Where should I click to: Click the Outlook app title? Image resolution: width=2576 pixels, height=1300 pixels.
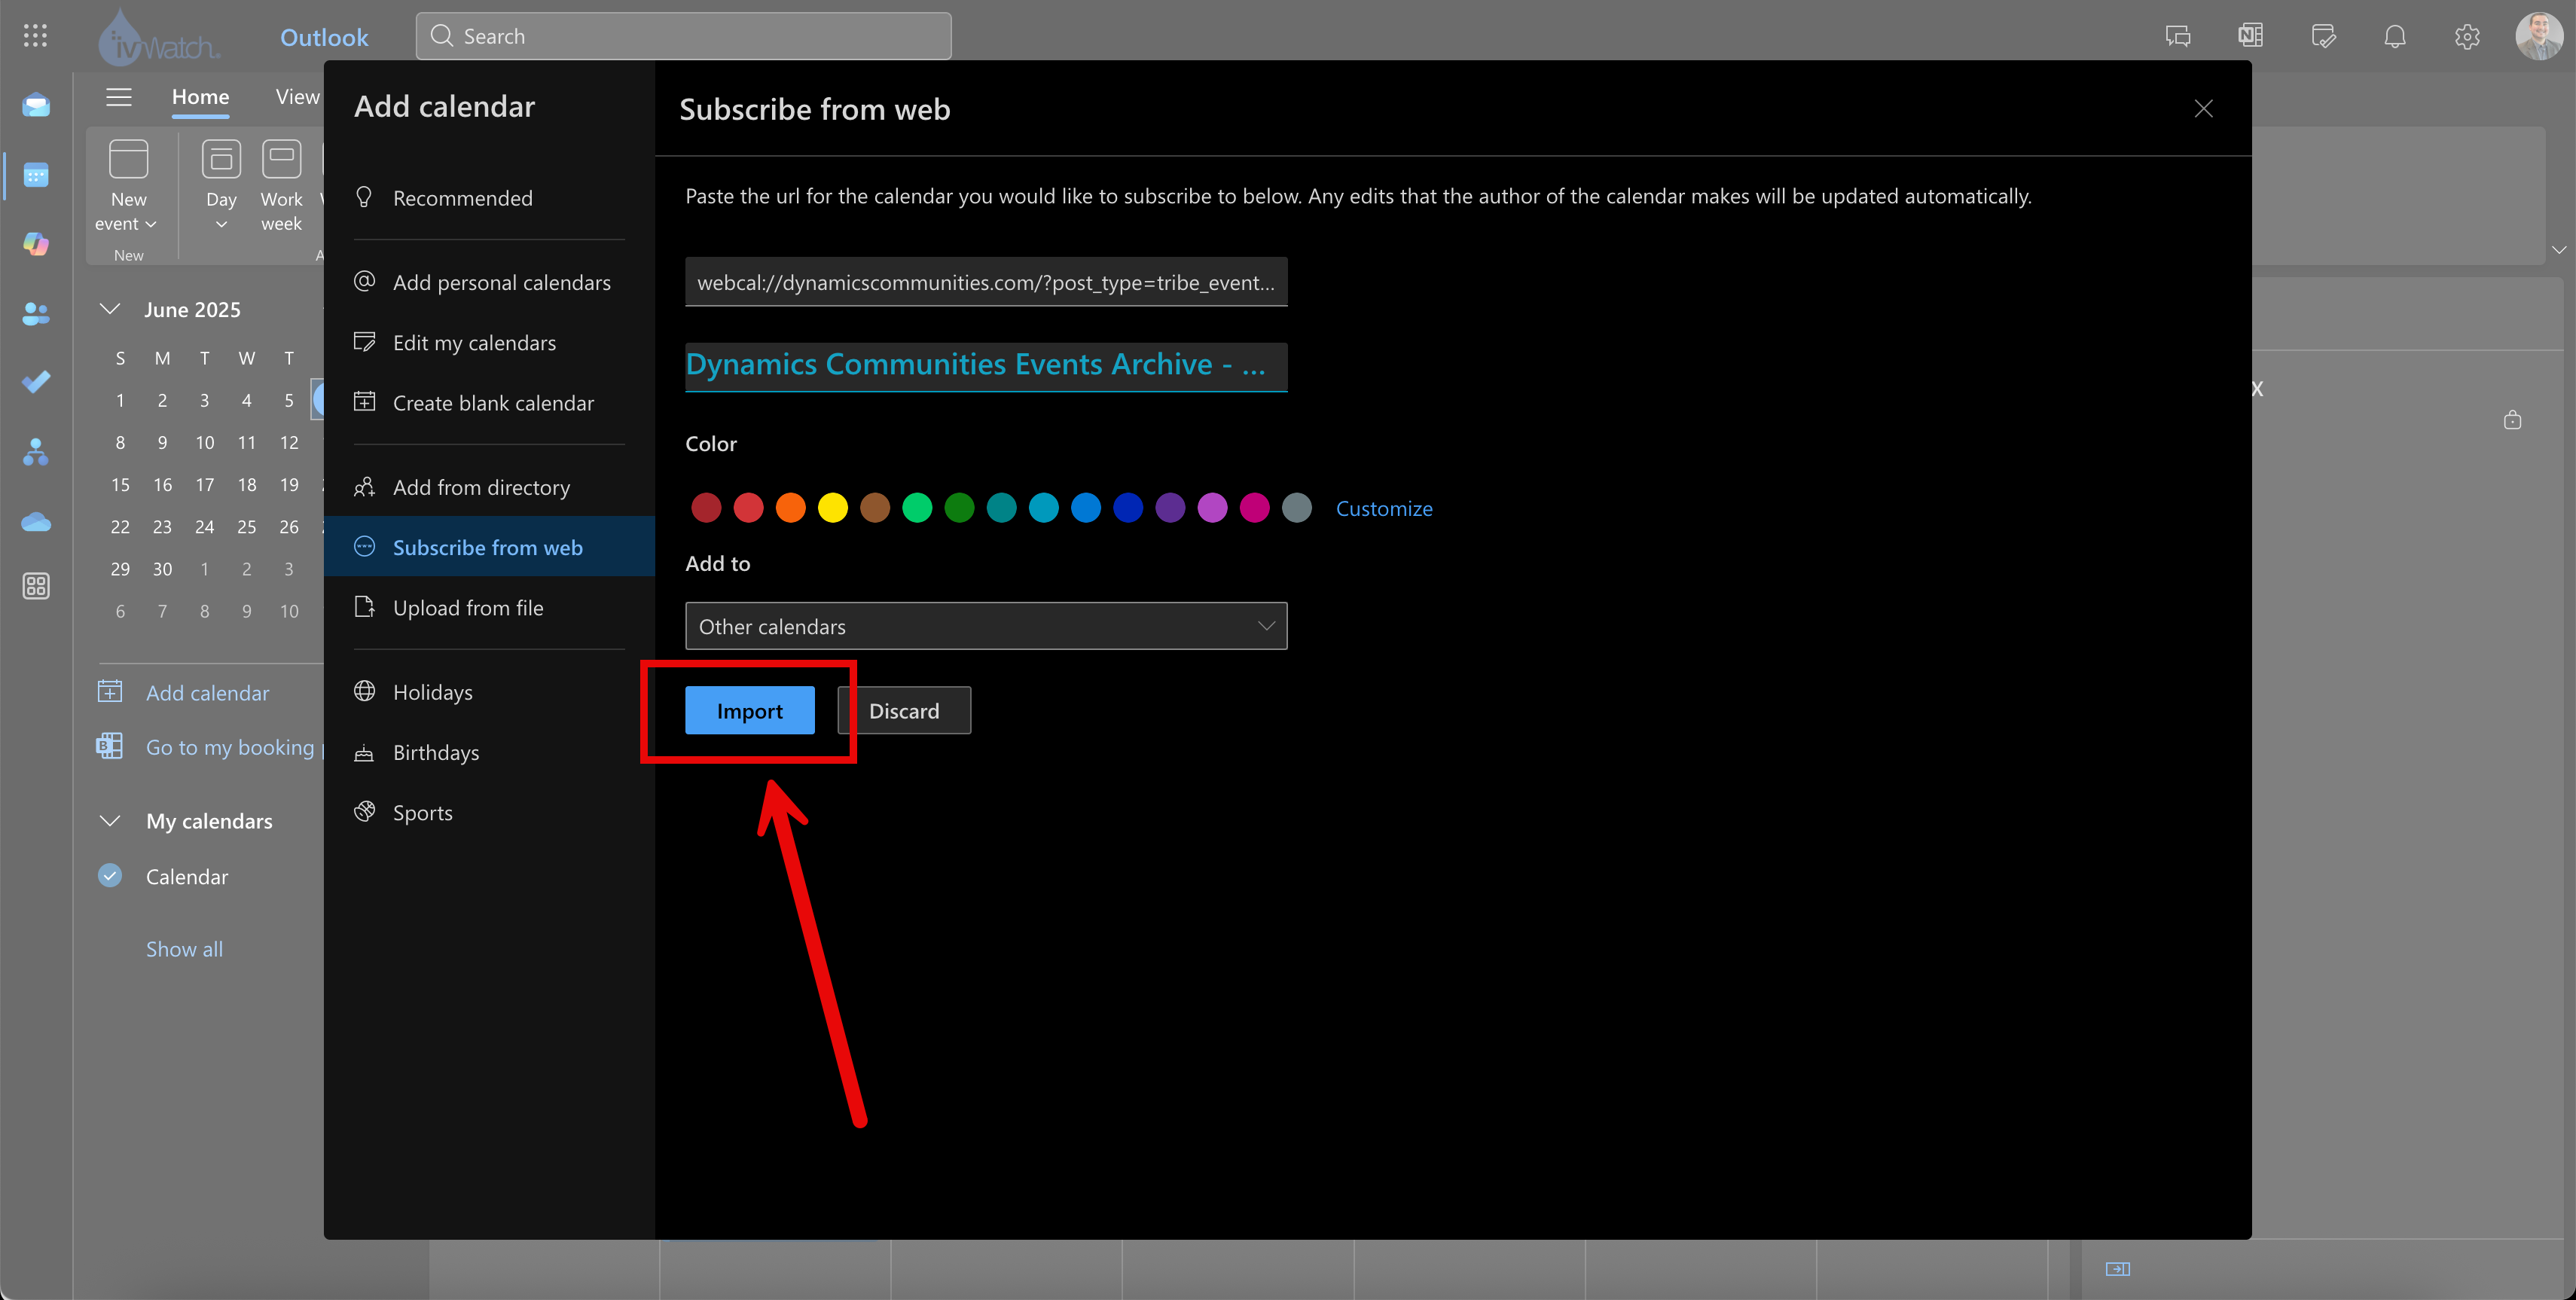pyautogui.click(x=324, y=37)
